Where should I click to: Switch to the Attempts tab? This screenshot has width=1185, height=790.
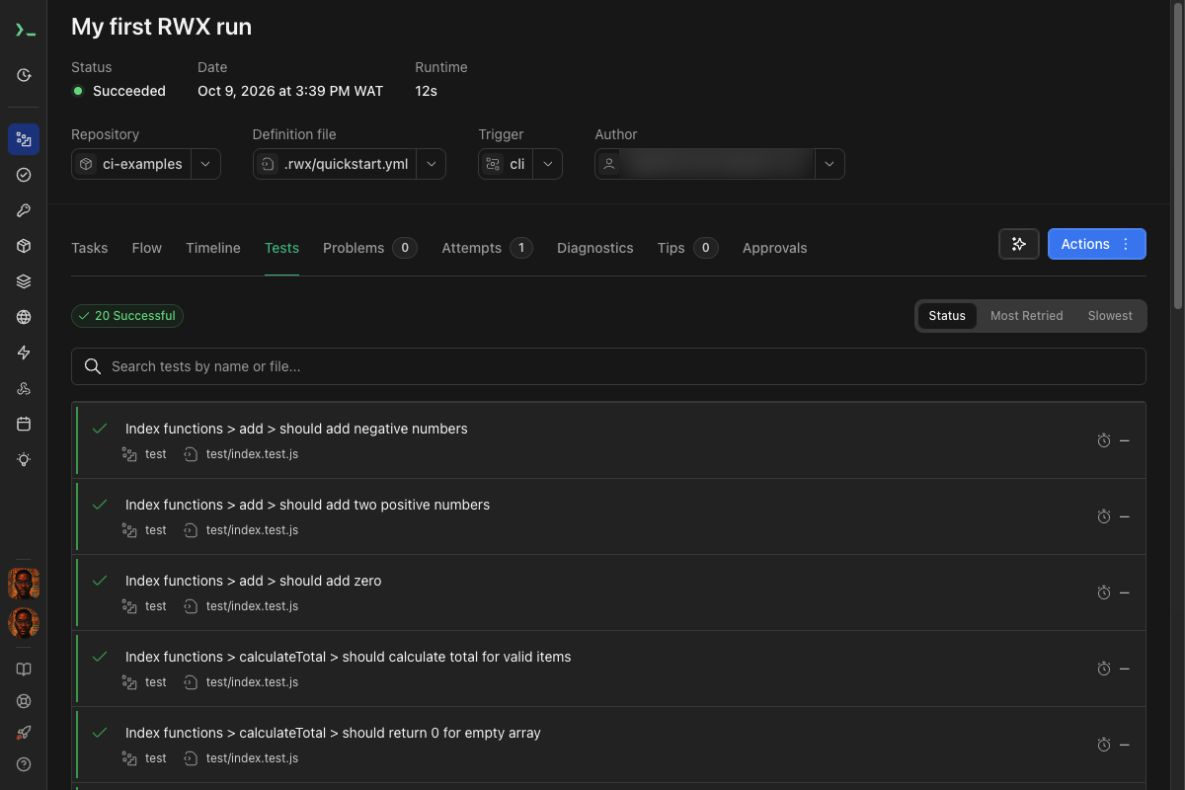point(487,248)
